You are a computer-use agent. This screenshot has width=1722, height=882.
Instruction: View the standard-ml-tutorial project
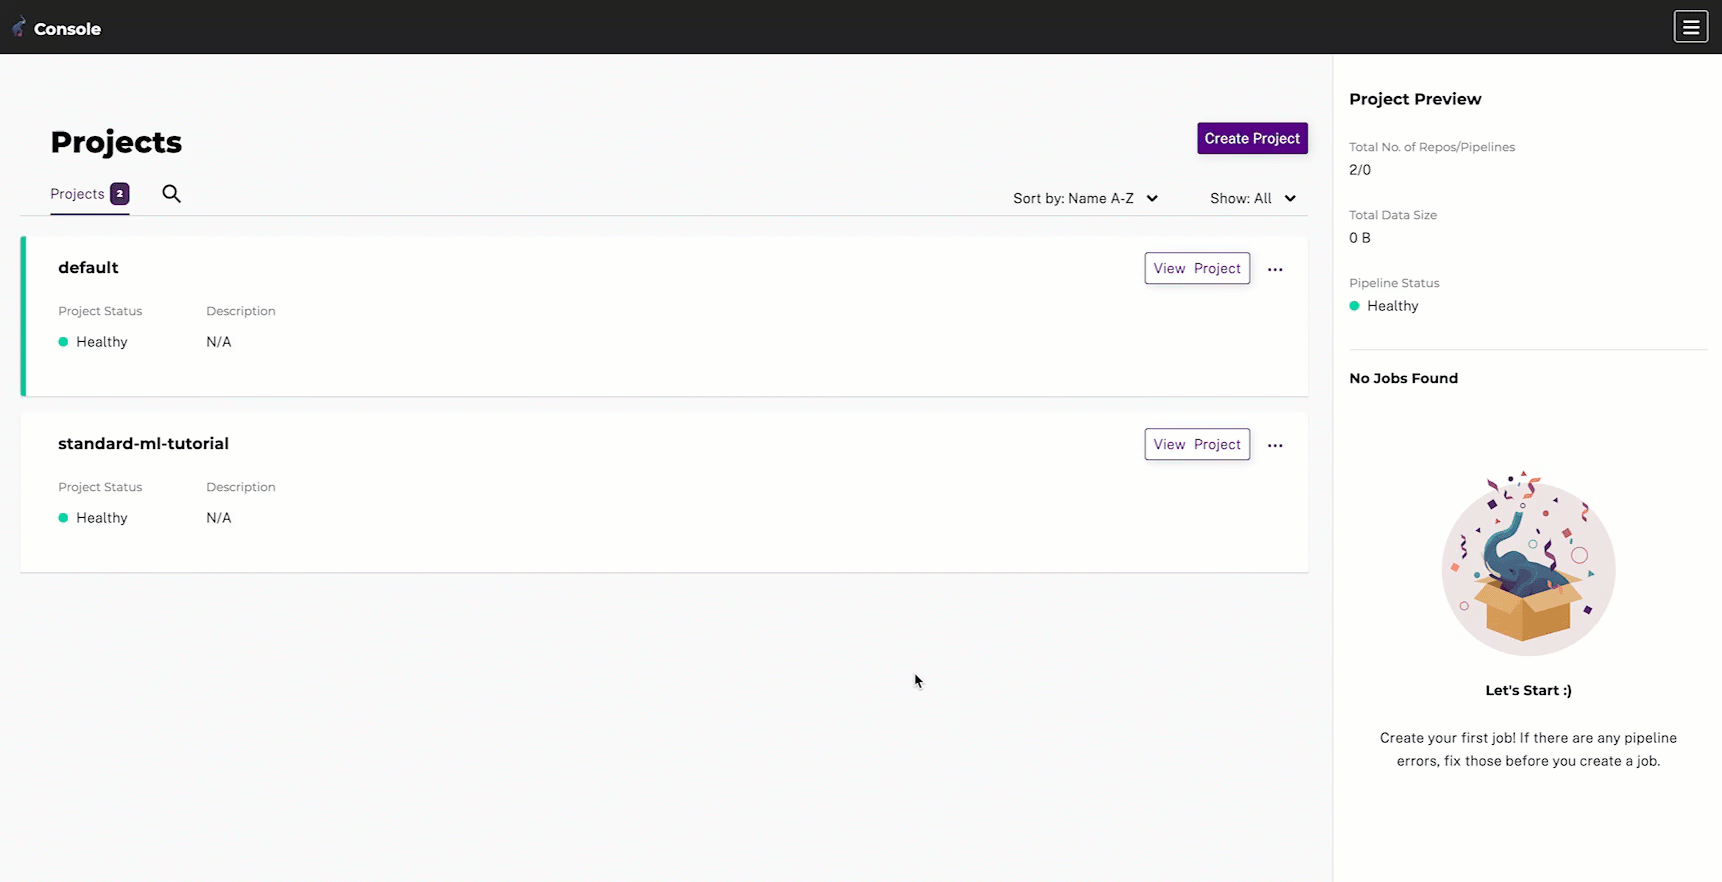[x=1197, y=444]
